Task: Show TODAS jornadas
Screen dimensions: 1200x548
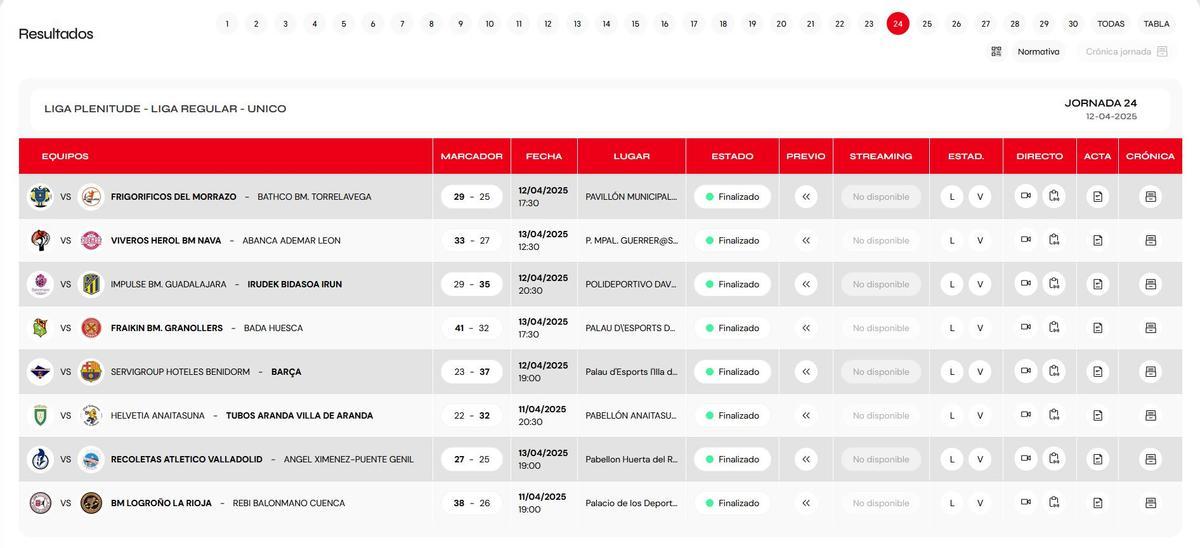Action: tap(1111, 24)
